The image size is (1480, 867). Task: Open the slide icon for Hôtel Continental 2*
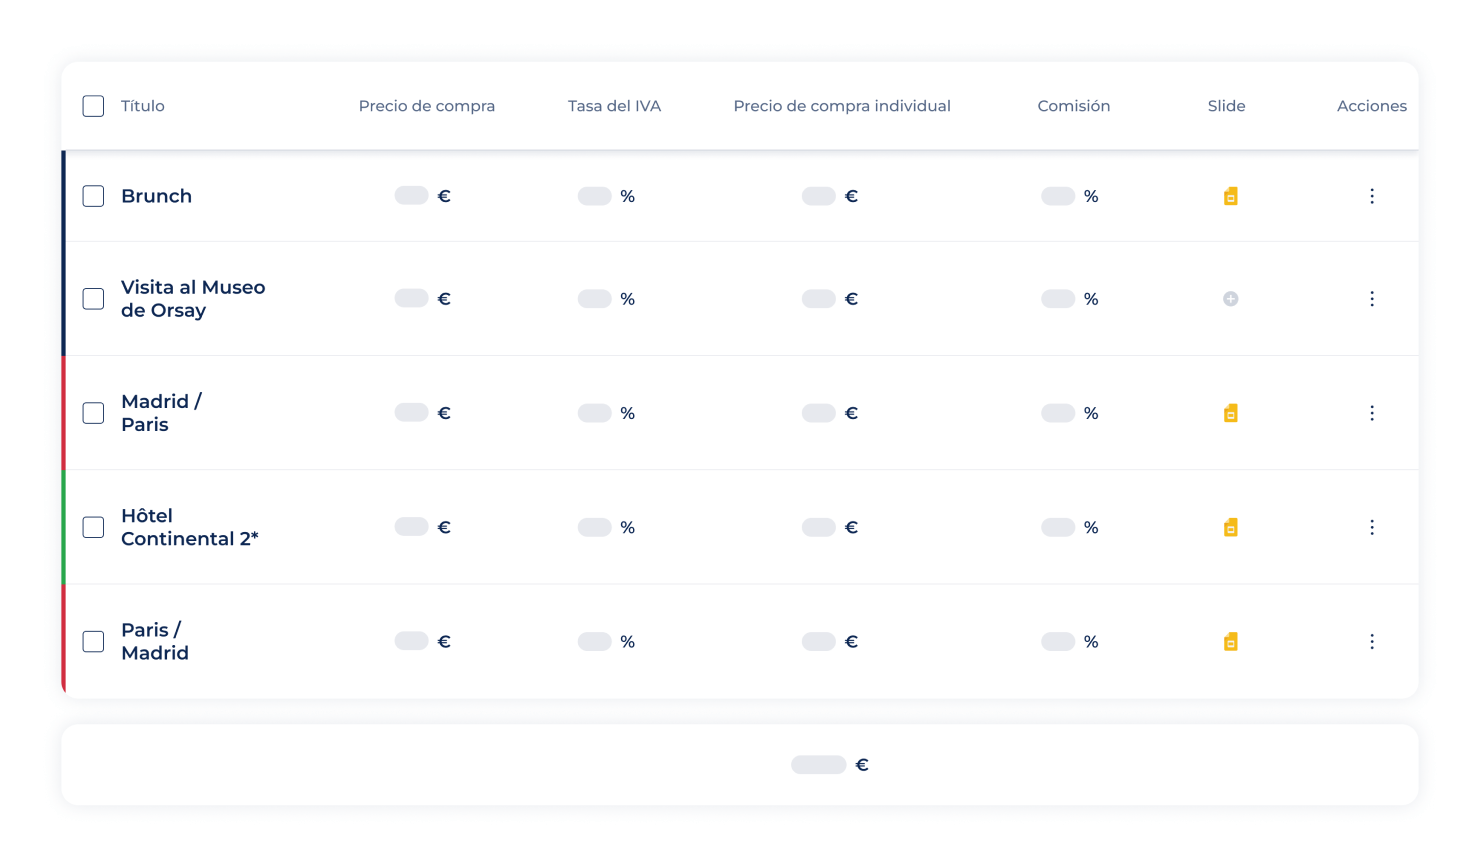(1230, 527)
